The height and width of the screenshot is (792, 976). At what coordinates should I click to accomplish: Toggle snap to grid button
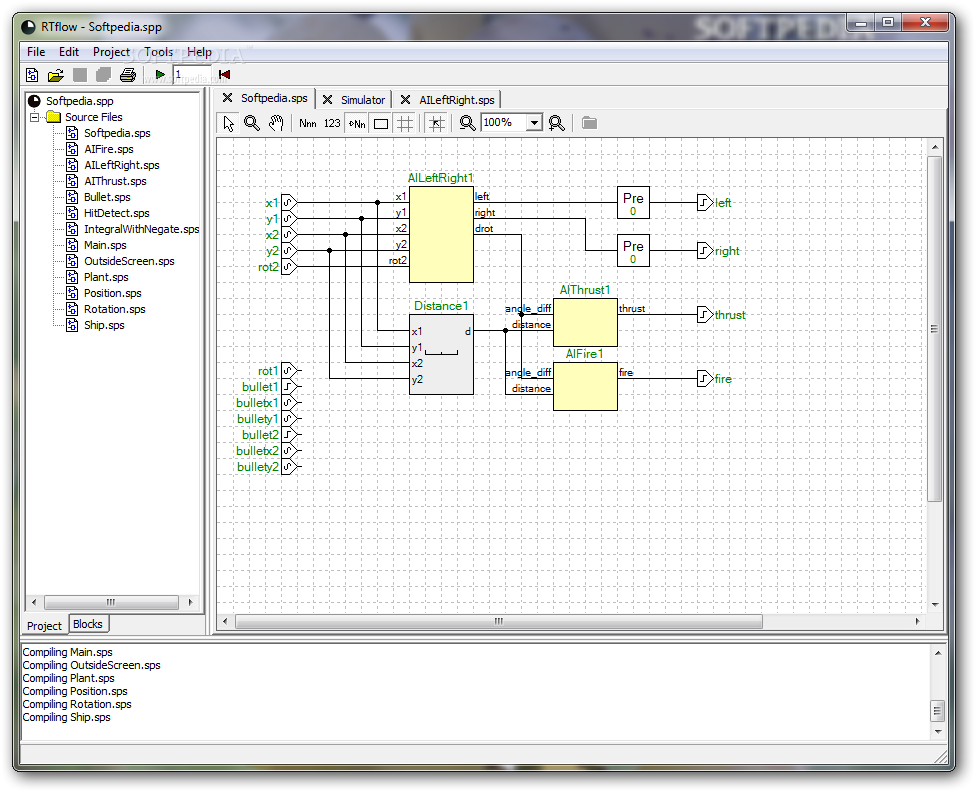[x=437, y=123]
